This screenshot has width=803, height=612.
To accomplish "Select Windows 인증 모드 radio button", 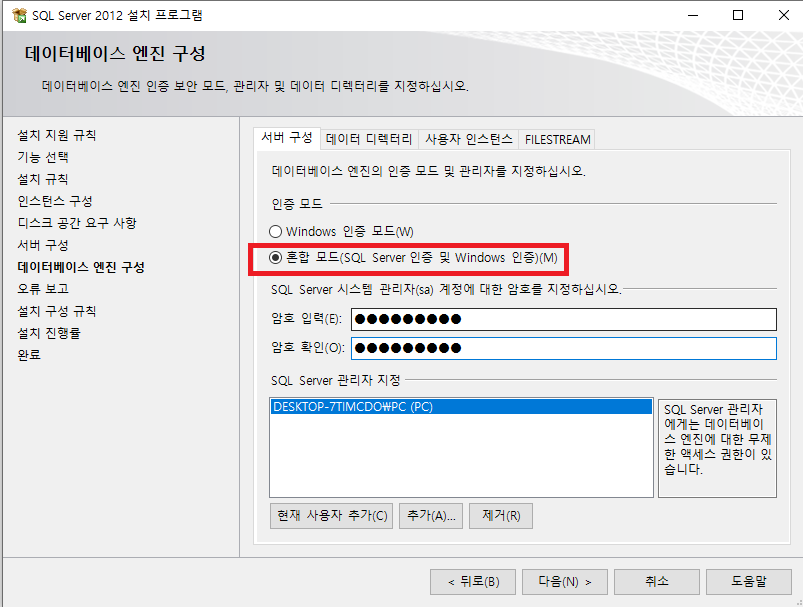I will [276, 231].
